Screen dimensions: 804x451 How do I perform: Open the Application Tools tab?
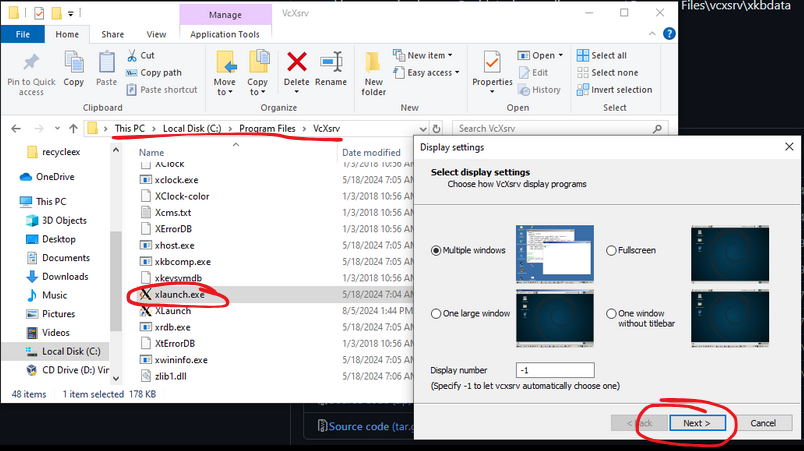225,34
